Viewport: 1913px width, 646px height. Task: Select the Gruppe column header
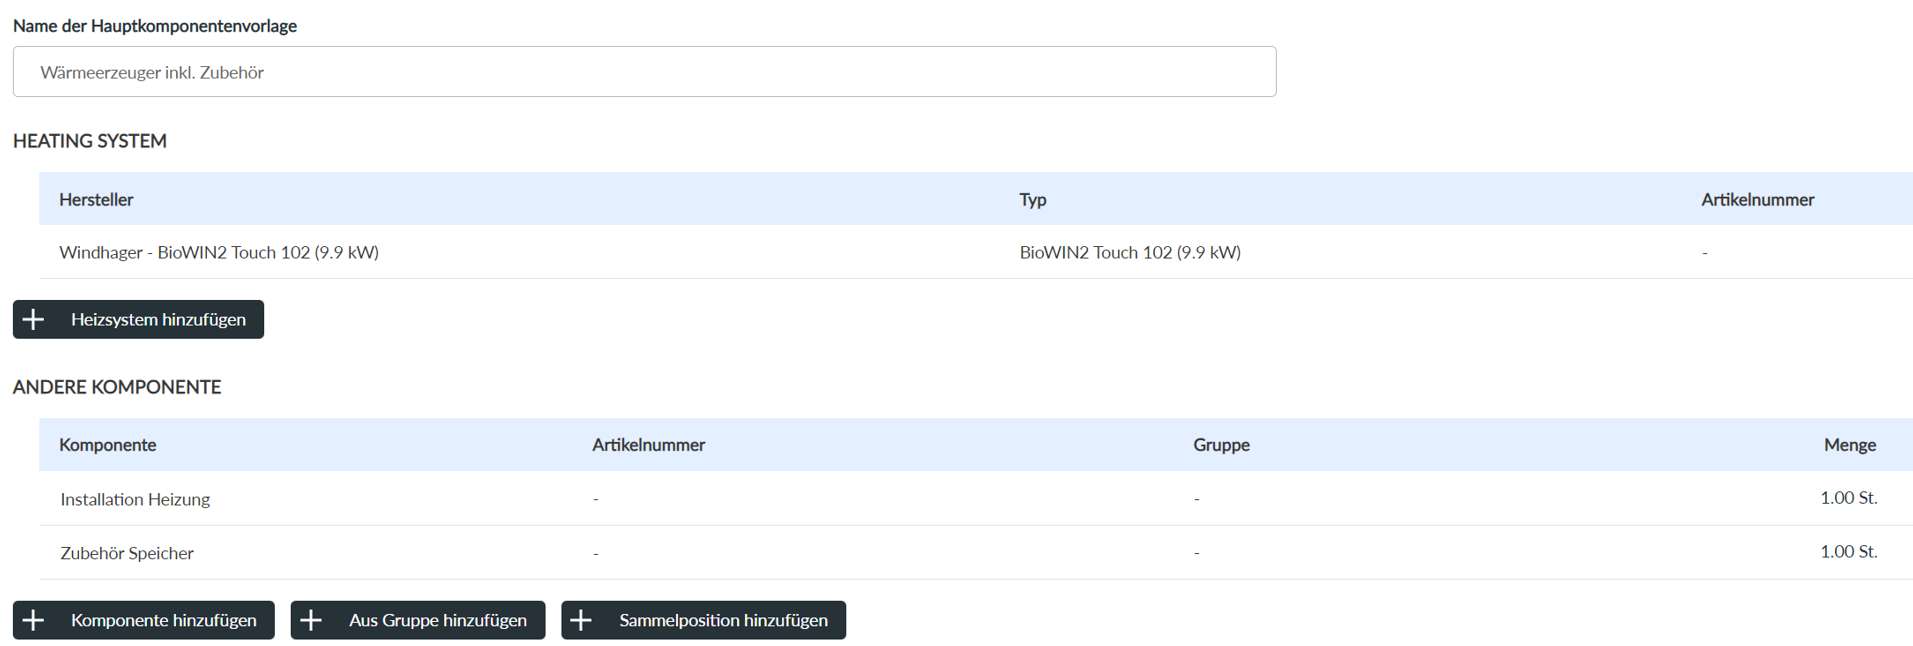point(1221,445)
